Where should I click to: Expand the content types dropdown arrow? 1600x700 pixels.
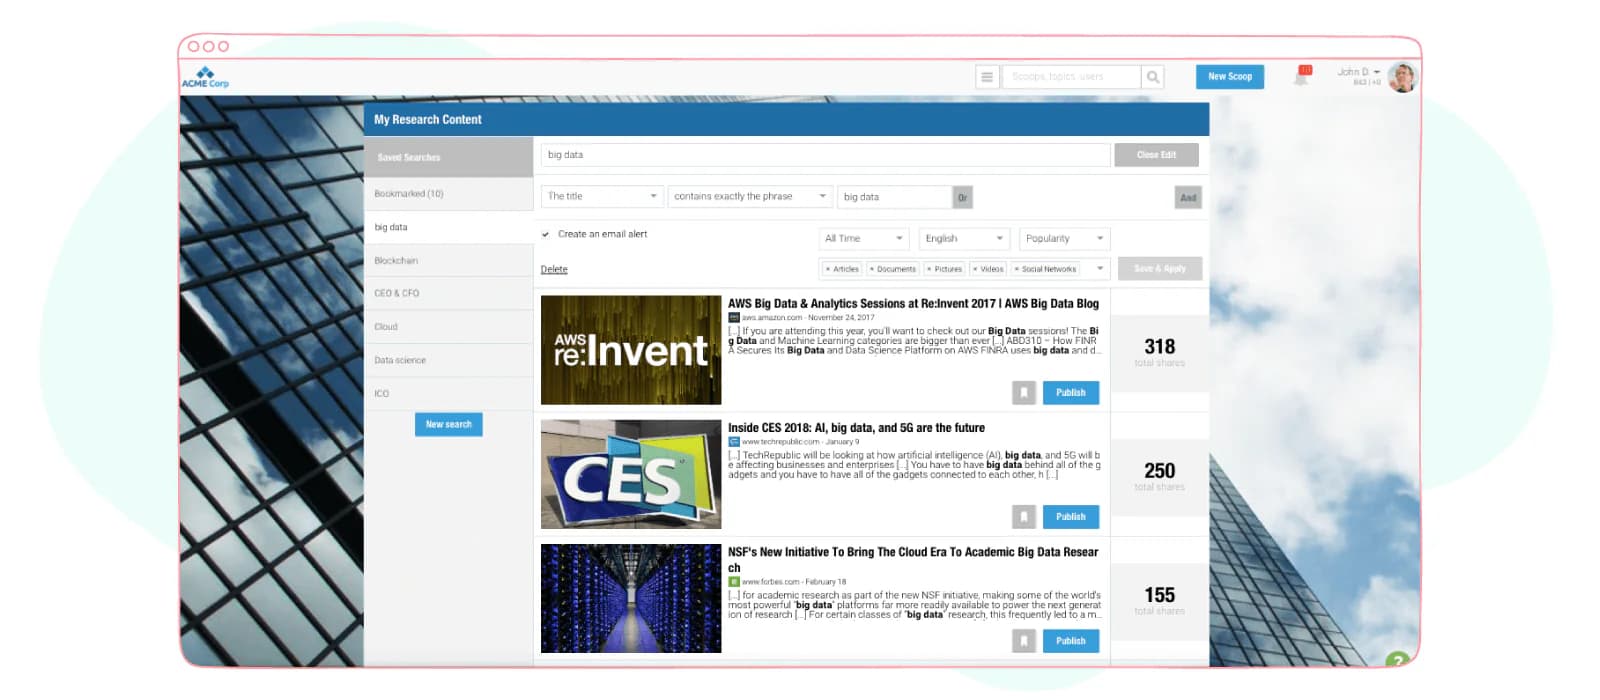[1100, 269]
